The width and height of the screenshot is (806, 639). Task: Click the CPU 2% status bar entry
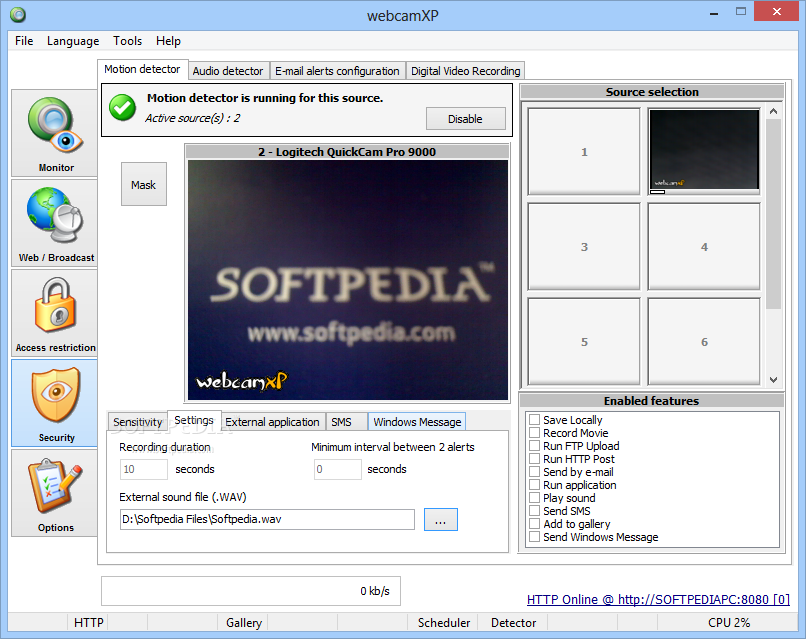[x=728, y=623]
